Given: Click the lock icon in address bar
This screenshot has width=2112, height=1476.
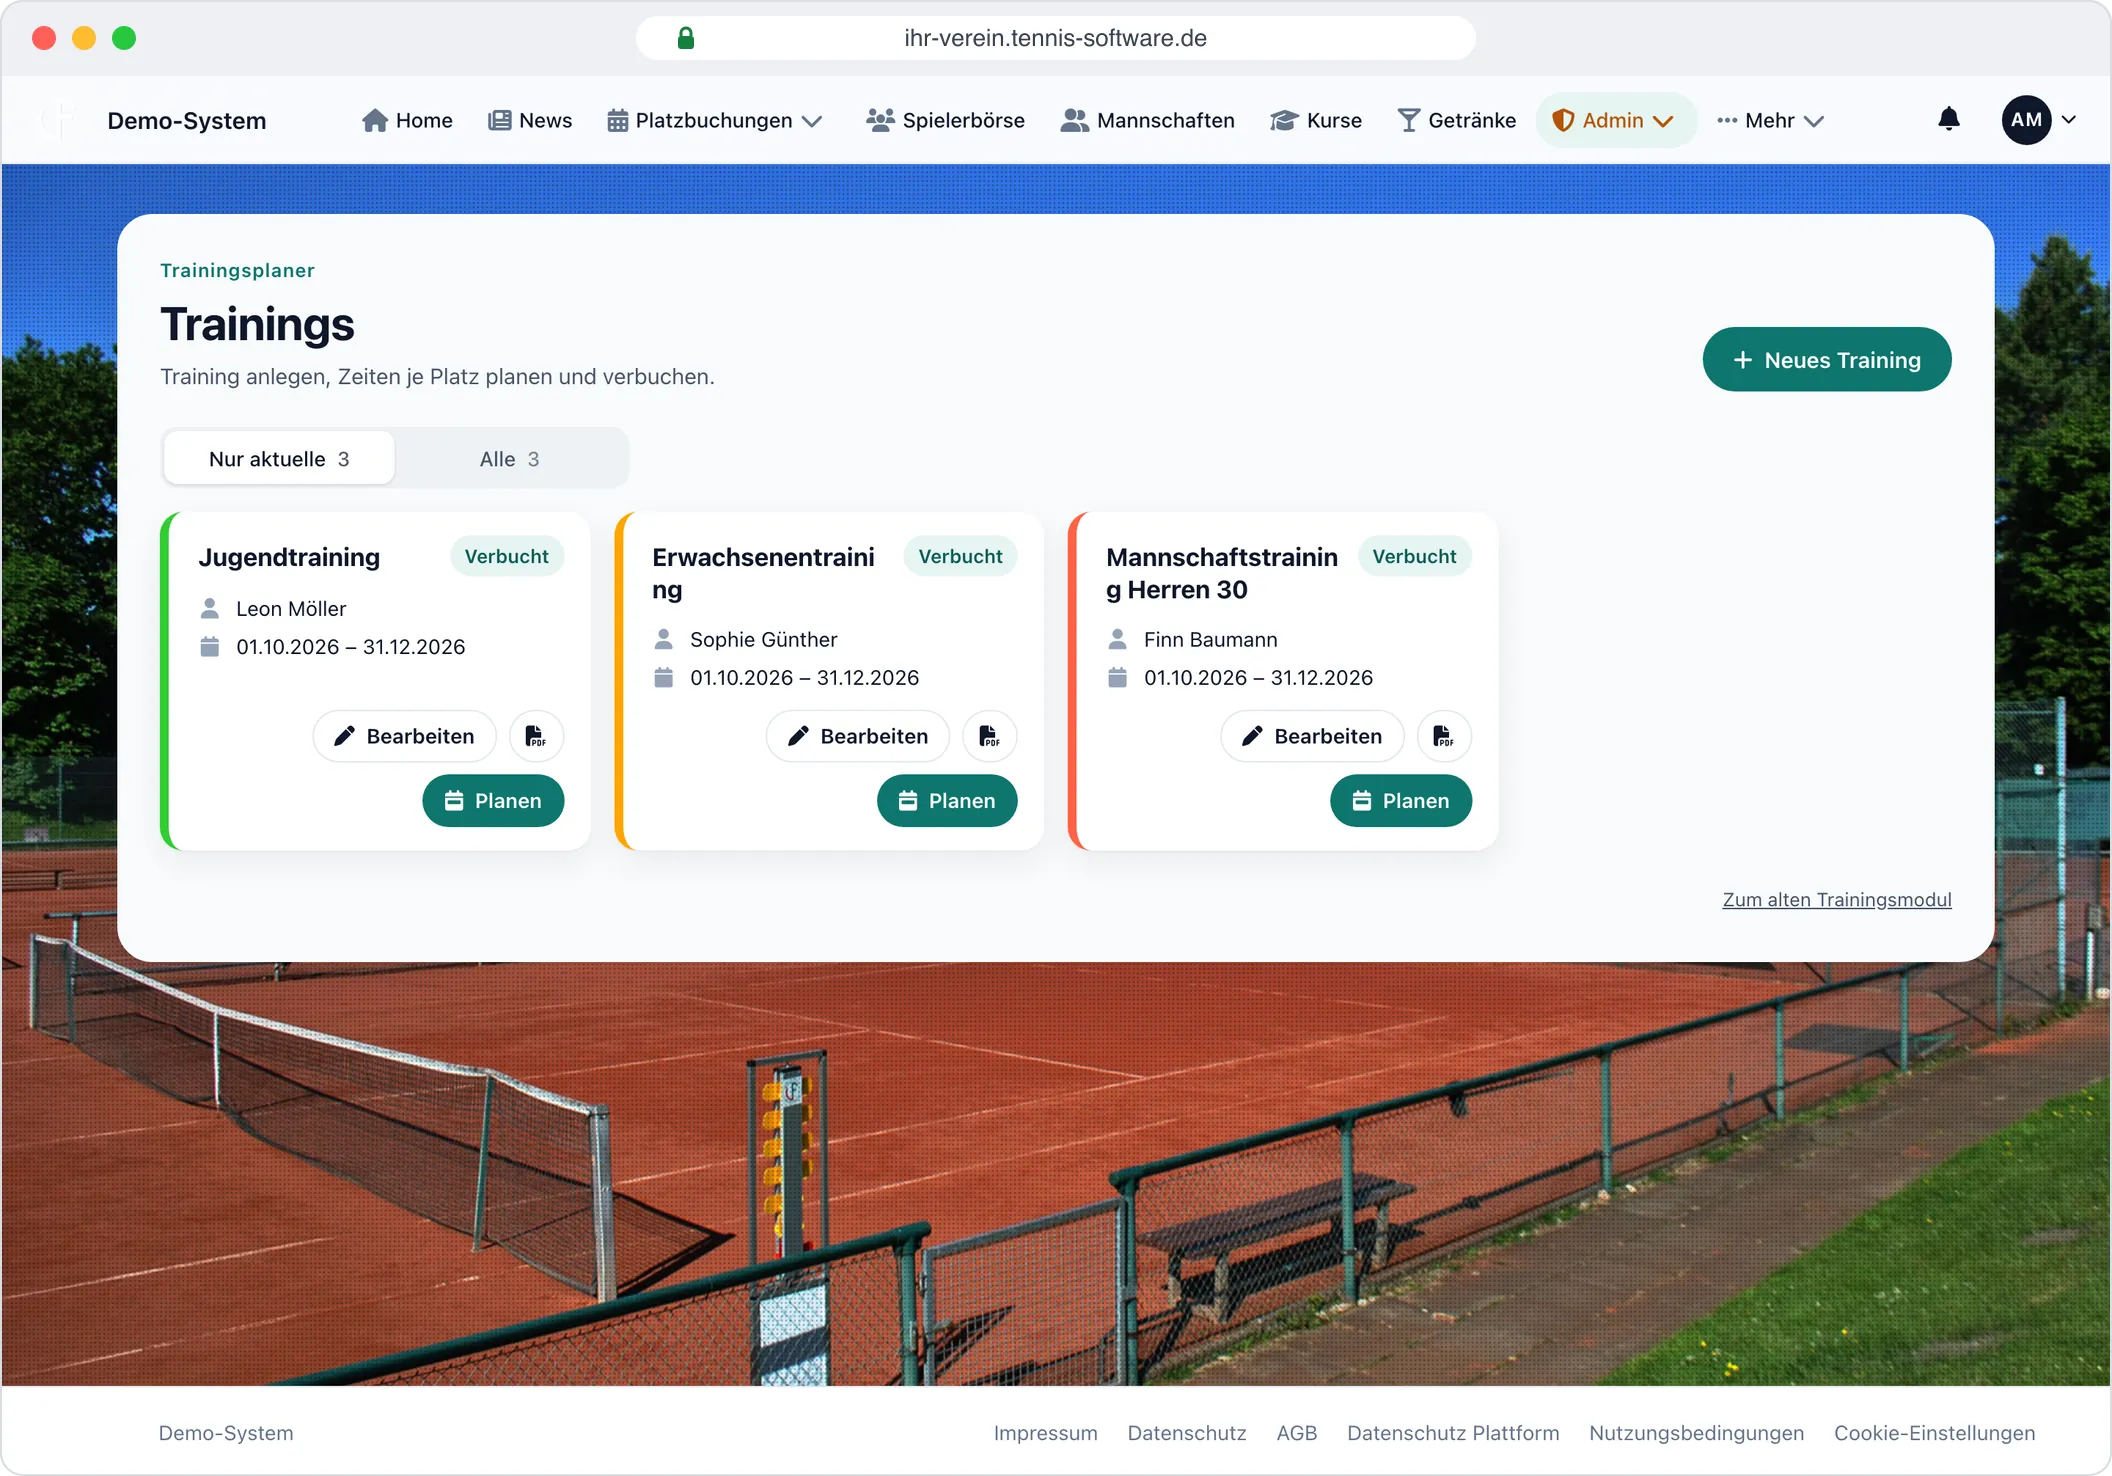Looking at the screenshot, I should [686, 38].
